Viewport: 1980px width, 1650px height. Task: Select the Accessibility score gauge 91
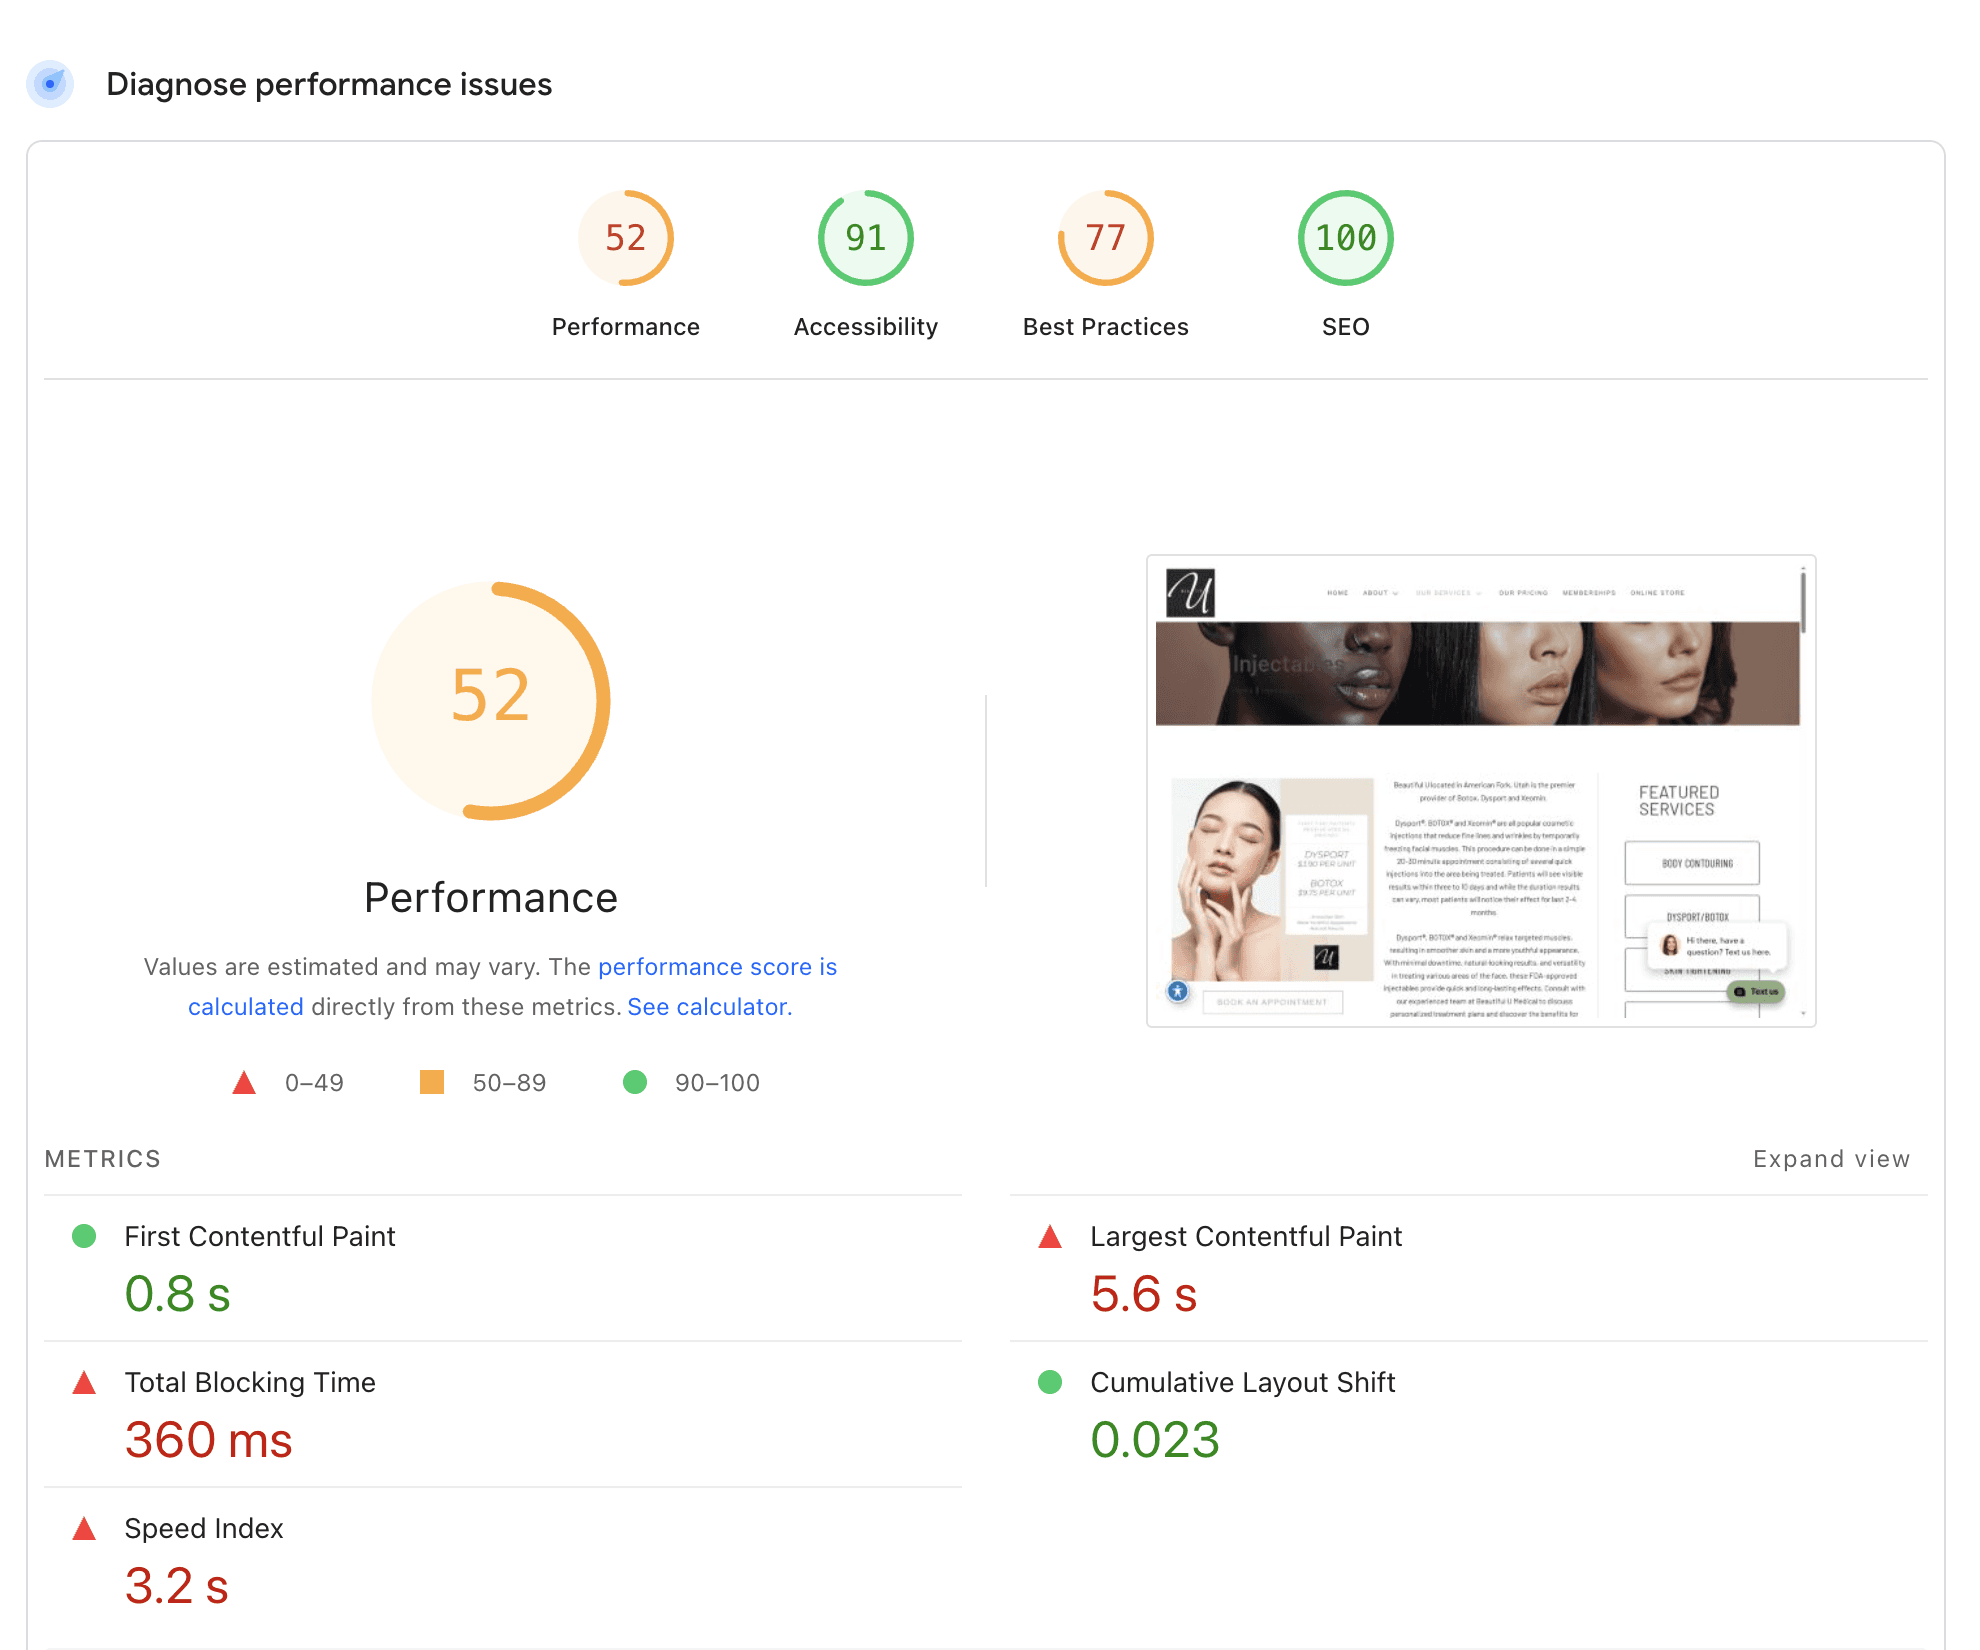pos(865,238)
